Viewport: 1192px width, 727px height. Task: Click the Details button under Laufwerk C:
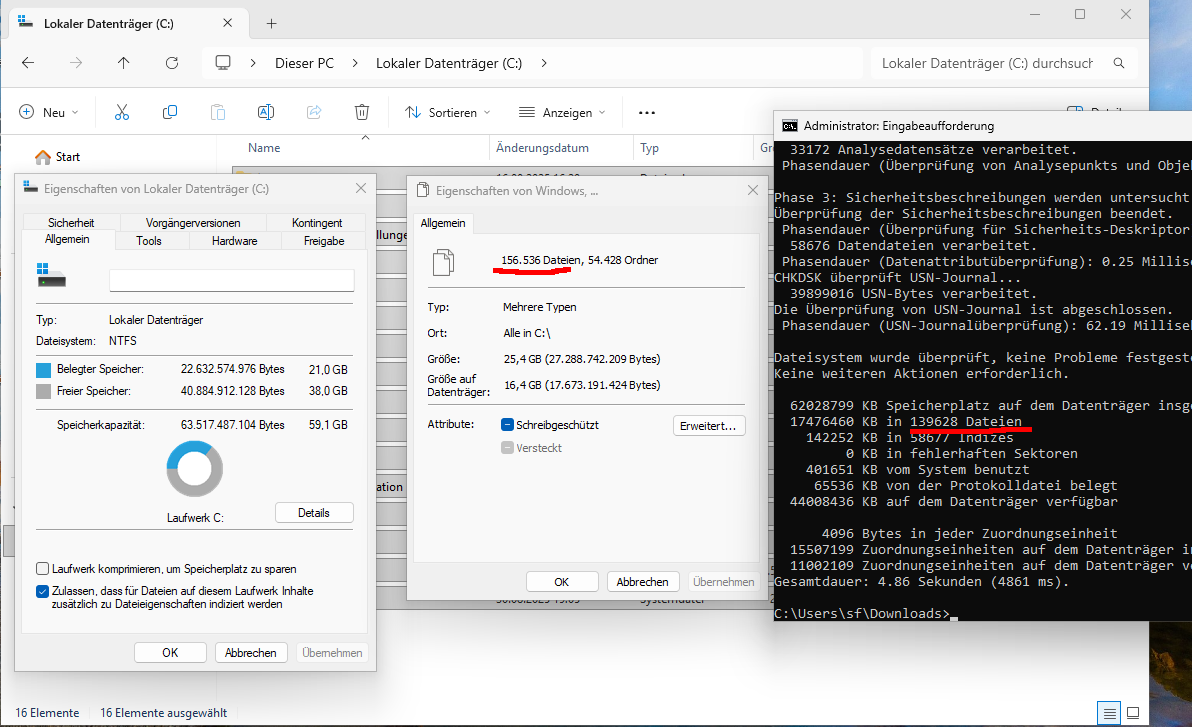click(314, 513)
